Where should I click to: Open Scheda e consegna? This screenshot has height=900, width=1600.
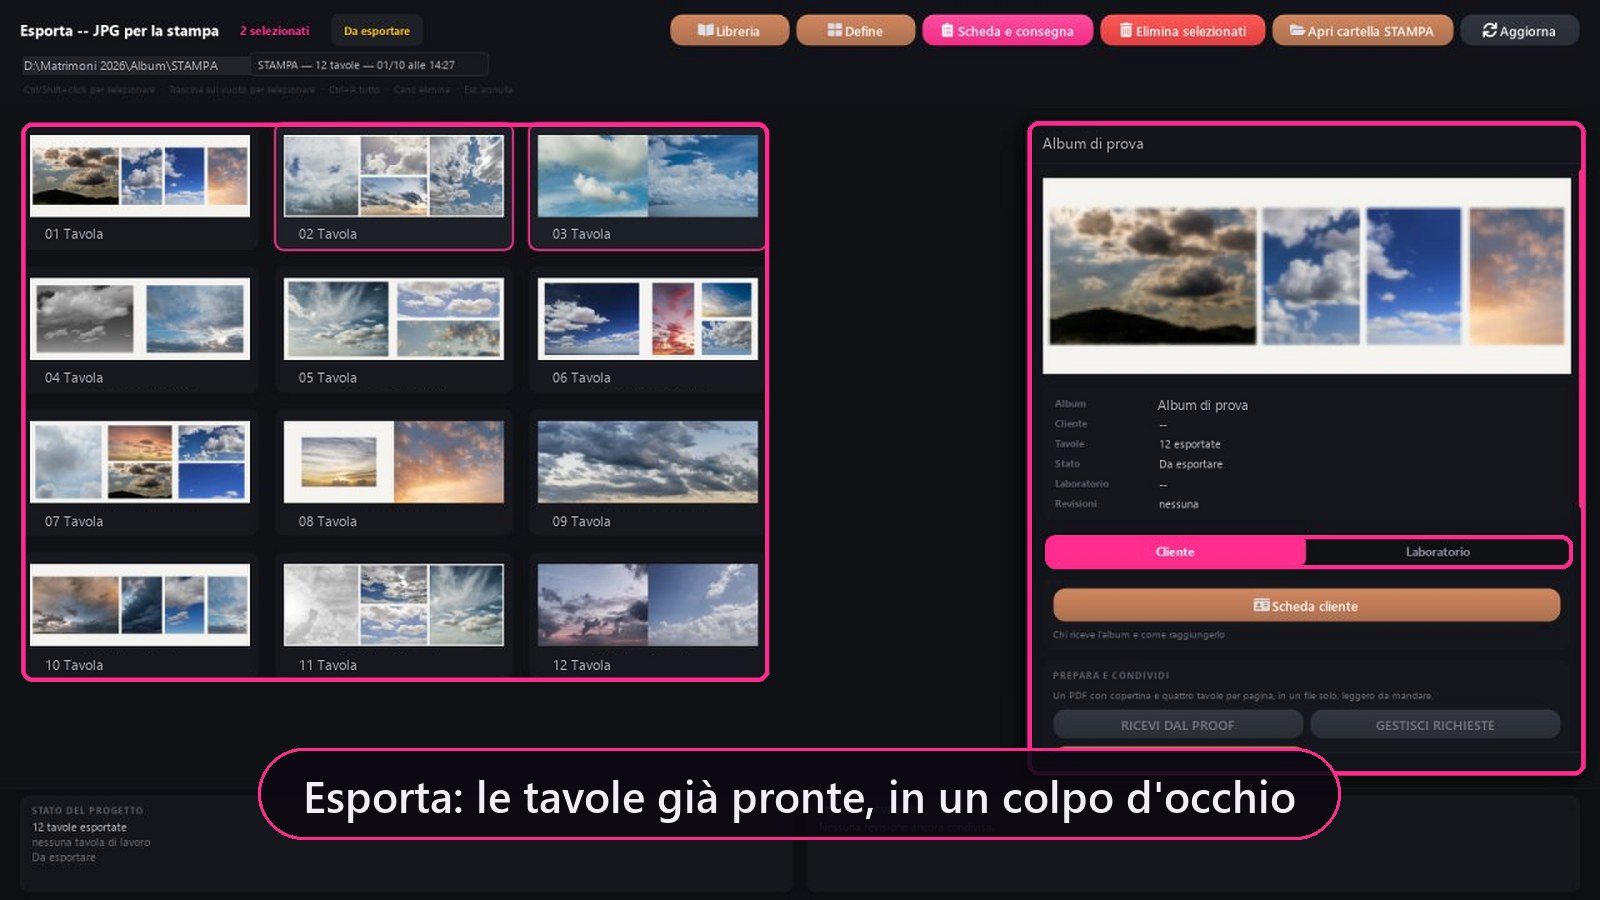(x=1007, y=31)
